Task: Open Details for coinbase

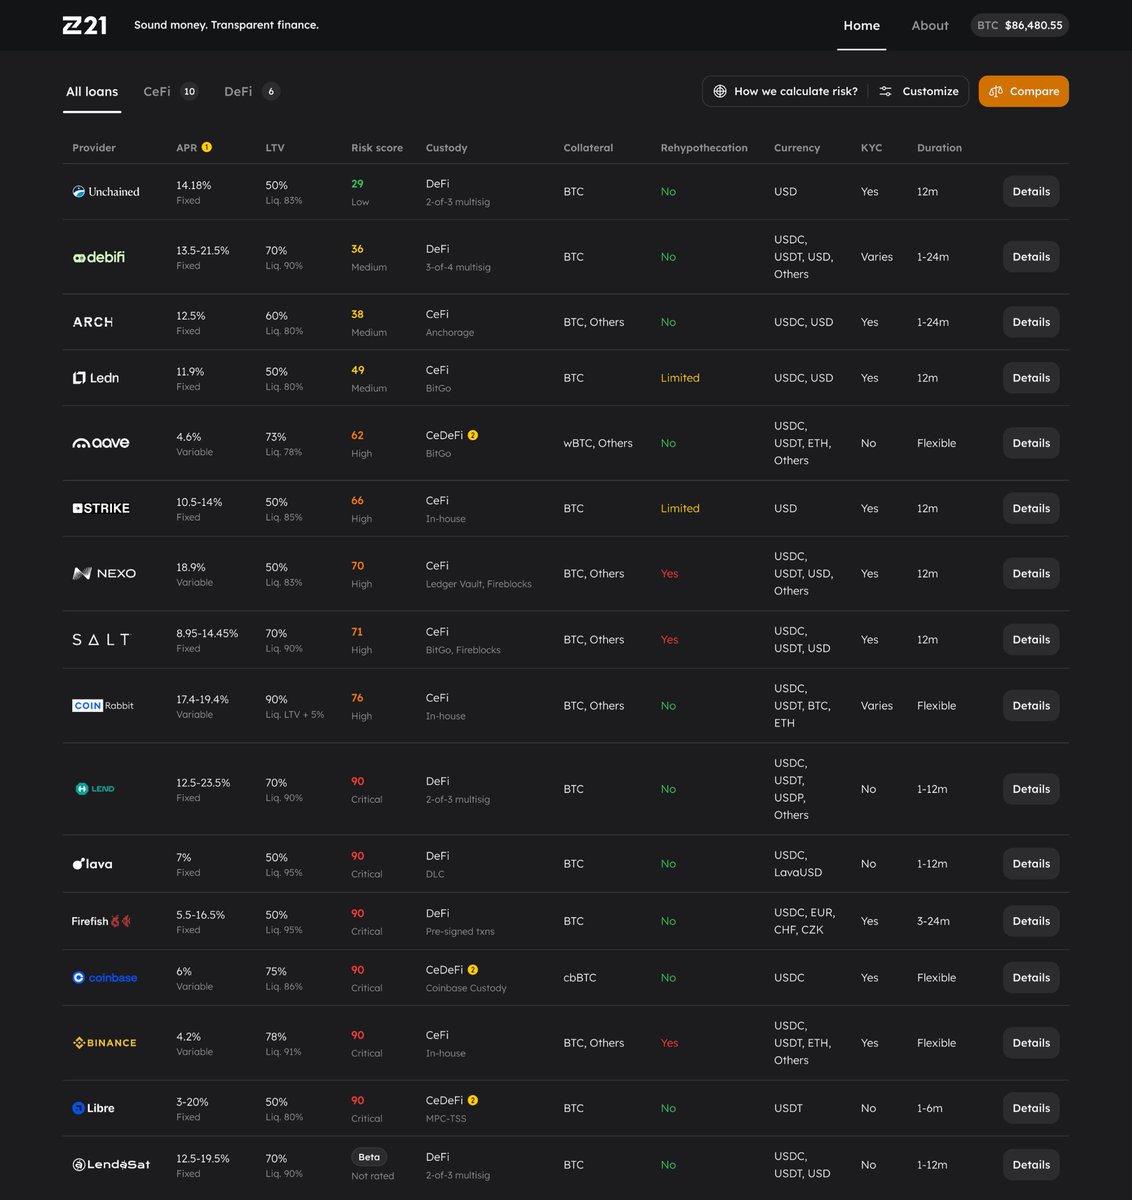Action: 1031,978
